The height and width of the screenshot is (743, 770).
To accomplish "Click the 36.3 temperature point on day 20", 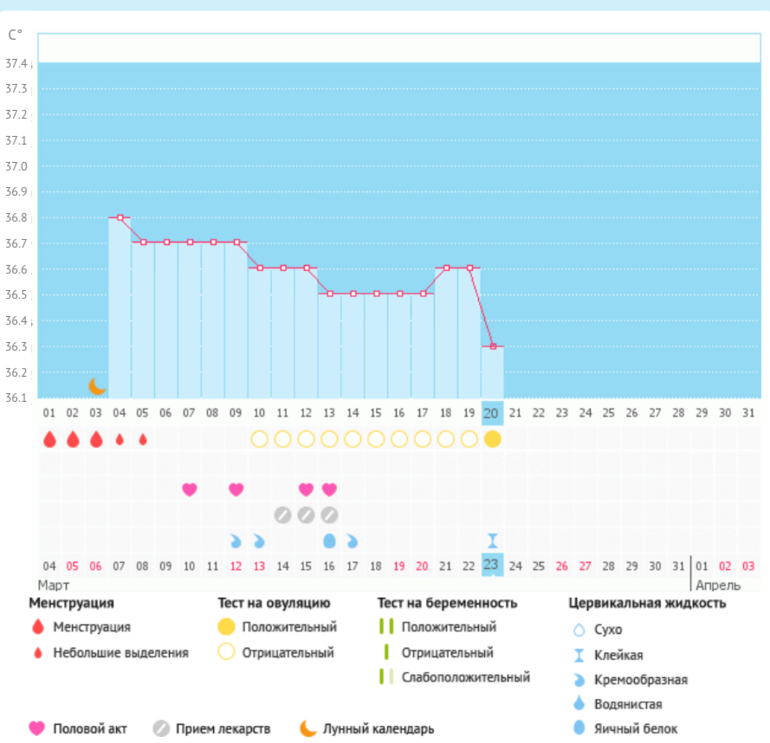I will pos(492,346).
